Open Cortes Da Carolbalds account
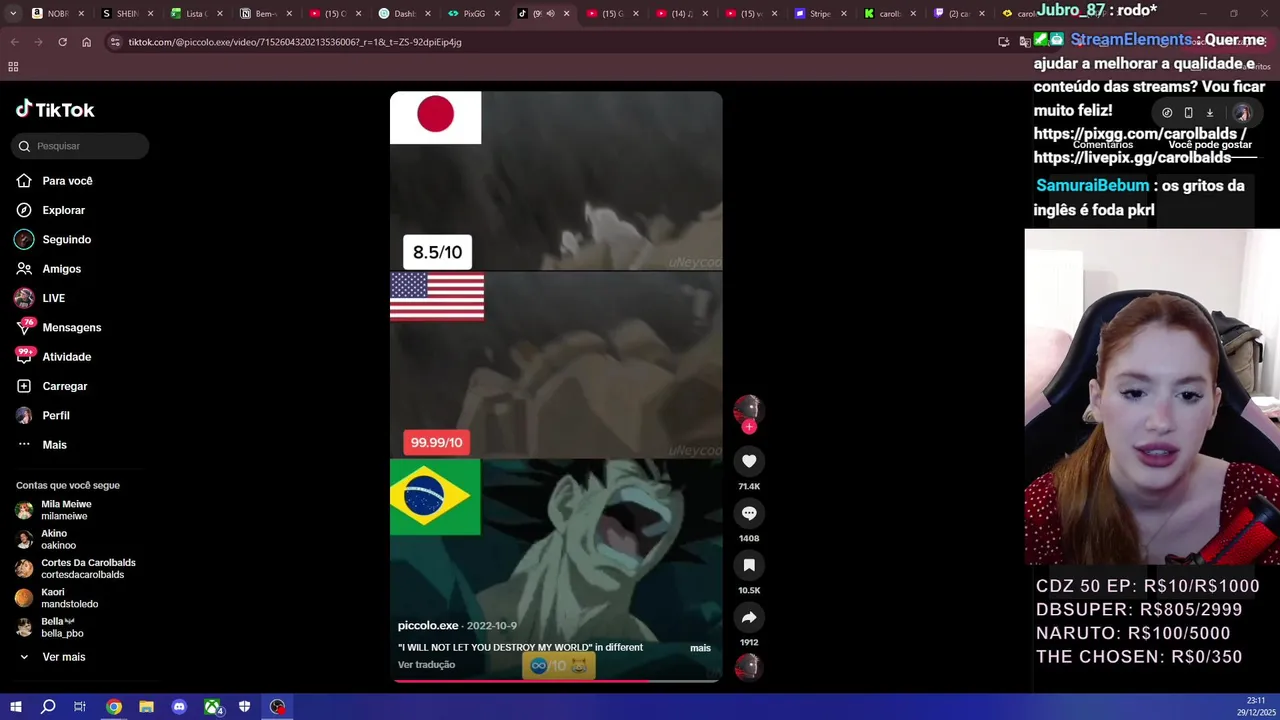Screen dimensions: 1280x720 (75, 568)
